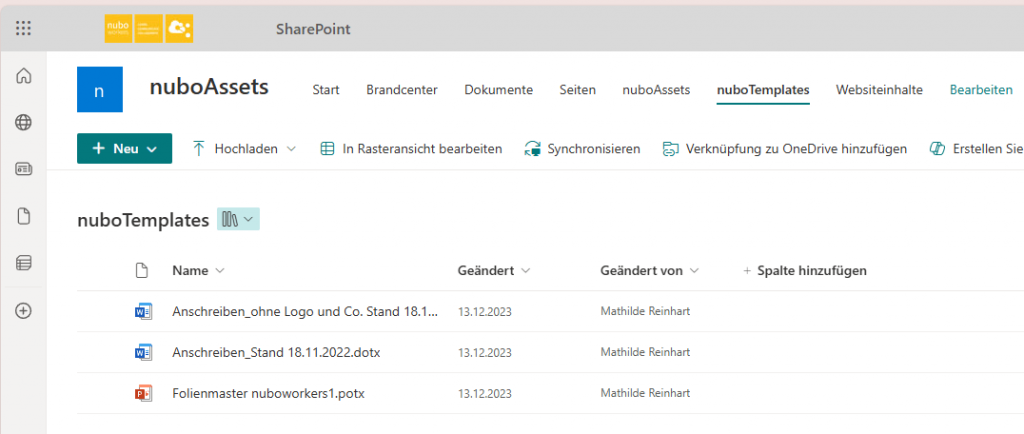The height and width of the screenshot is (434, 1024).
Task: Click the SharePoint header title
Action: 313,29
